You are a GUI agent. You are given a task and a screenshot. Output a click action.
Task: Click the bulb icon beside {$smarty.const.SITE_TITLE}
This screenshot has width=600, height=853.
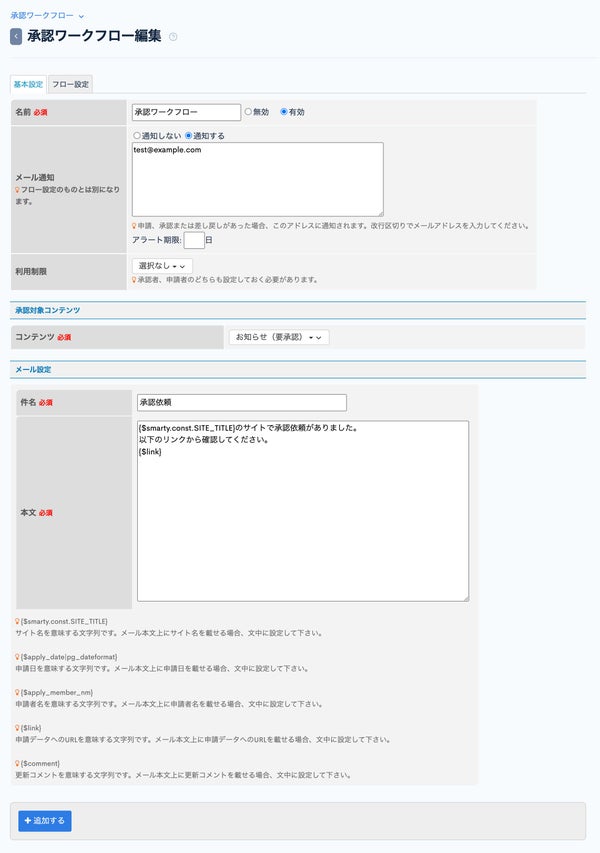(17, 621)
